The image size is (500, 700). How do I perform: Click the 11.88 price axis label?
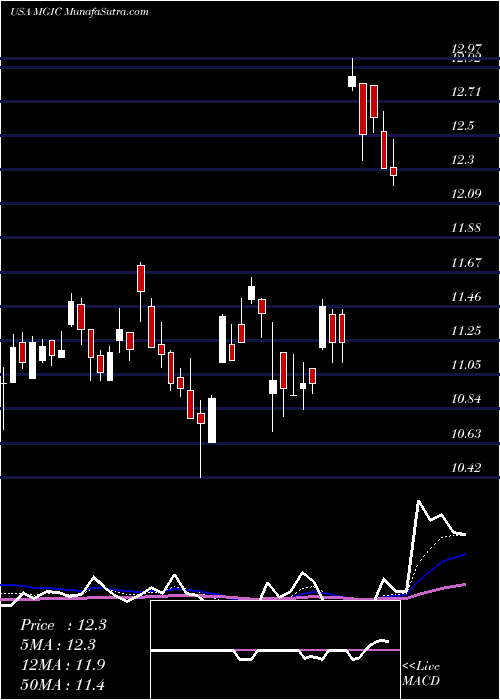click(467, 228)
